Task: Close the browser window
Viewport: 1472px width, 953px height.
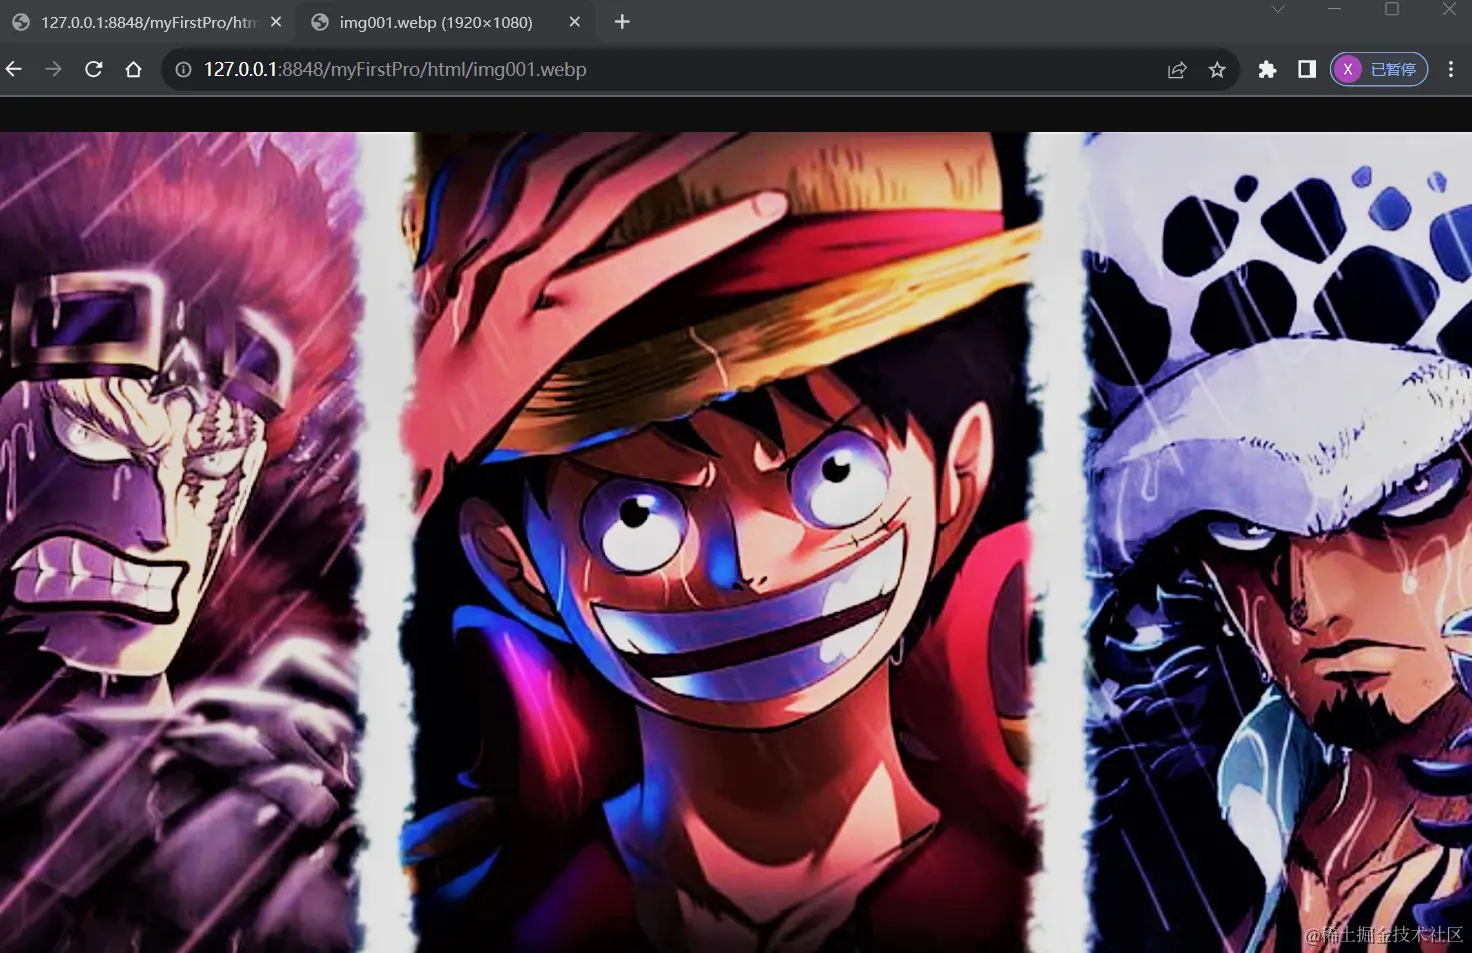Action: coord(1449,9)
